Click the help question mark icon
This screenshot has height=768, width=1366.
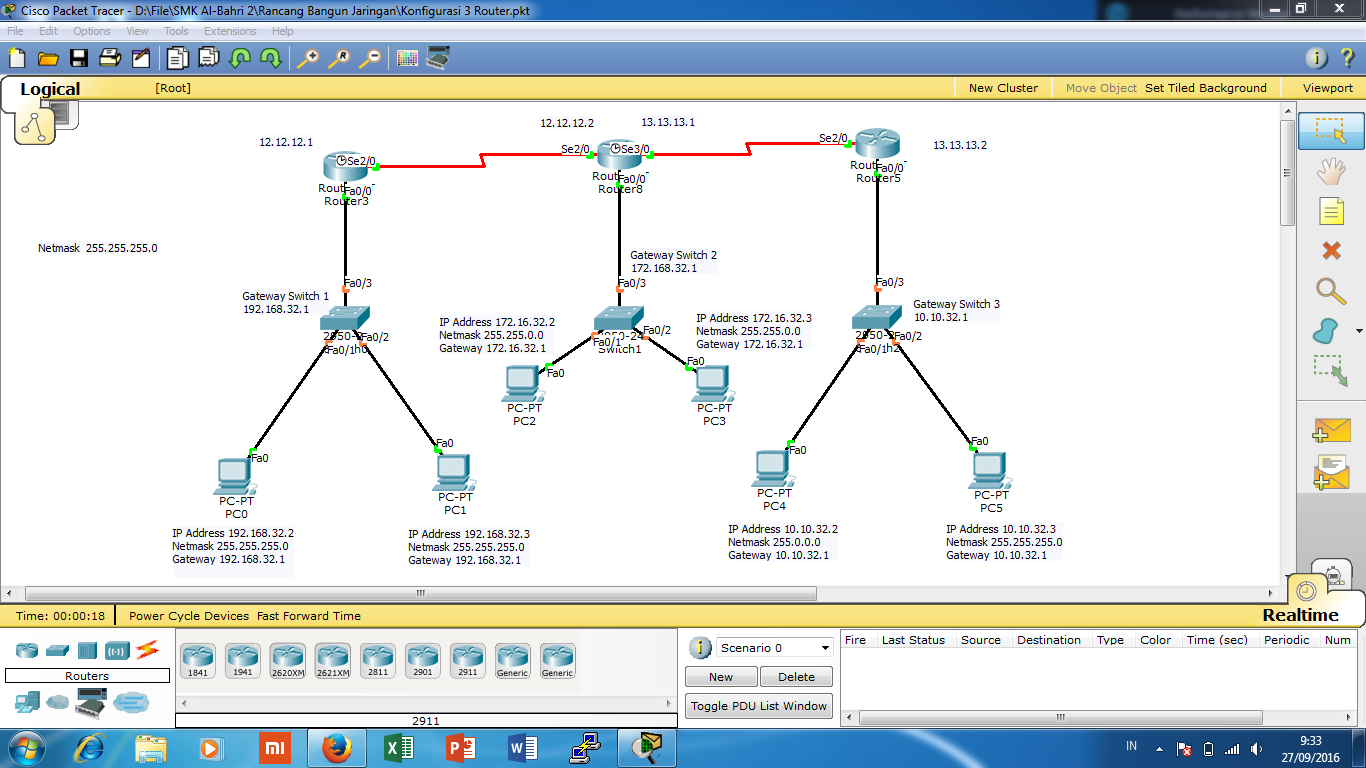(x=1347, y=58)
